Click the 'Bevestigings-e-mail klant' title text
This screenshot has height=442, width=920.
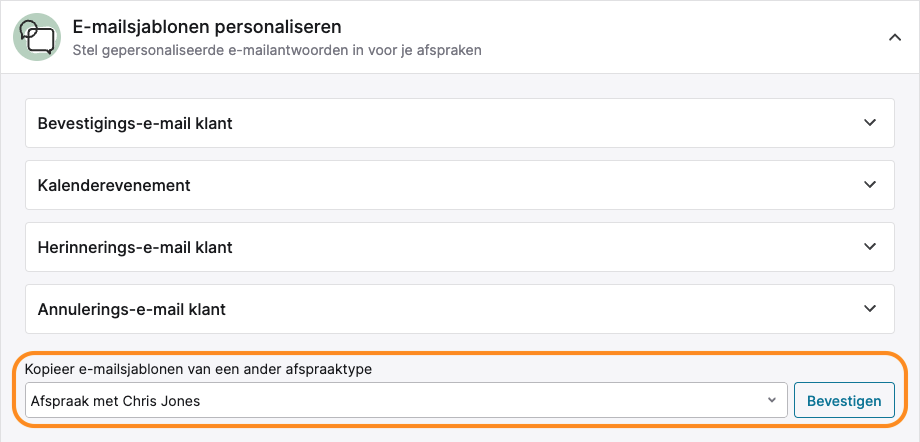pos(135,123)
